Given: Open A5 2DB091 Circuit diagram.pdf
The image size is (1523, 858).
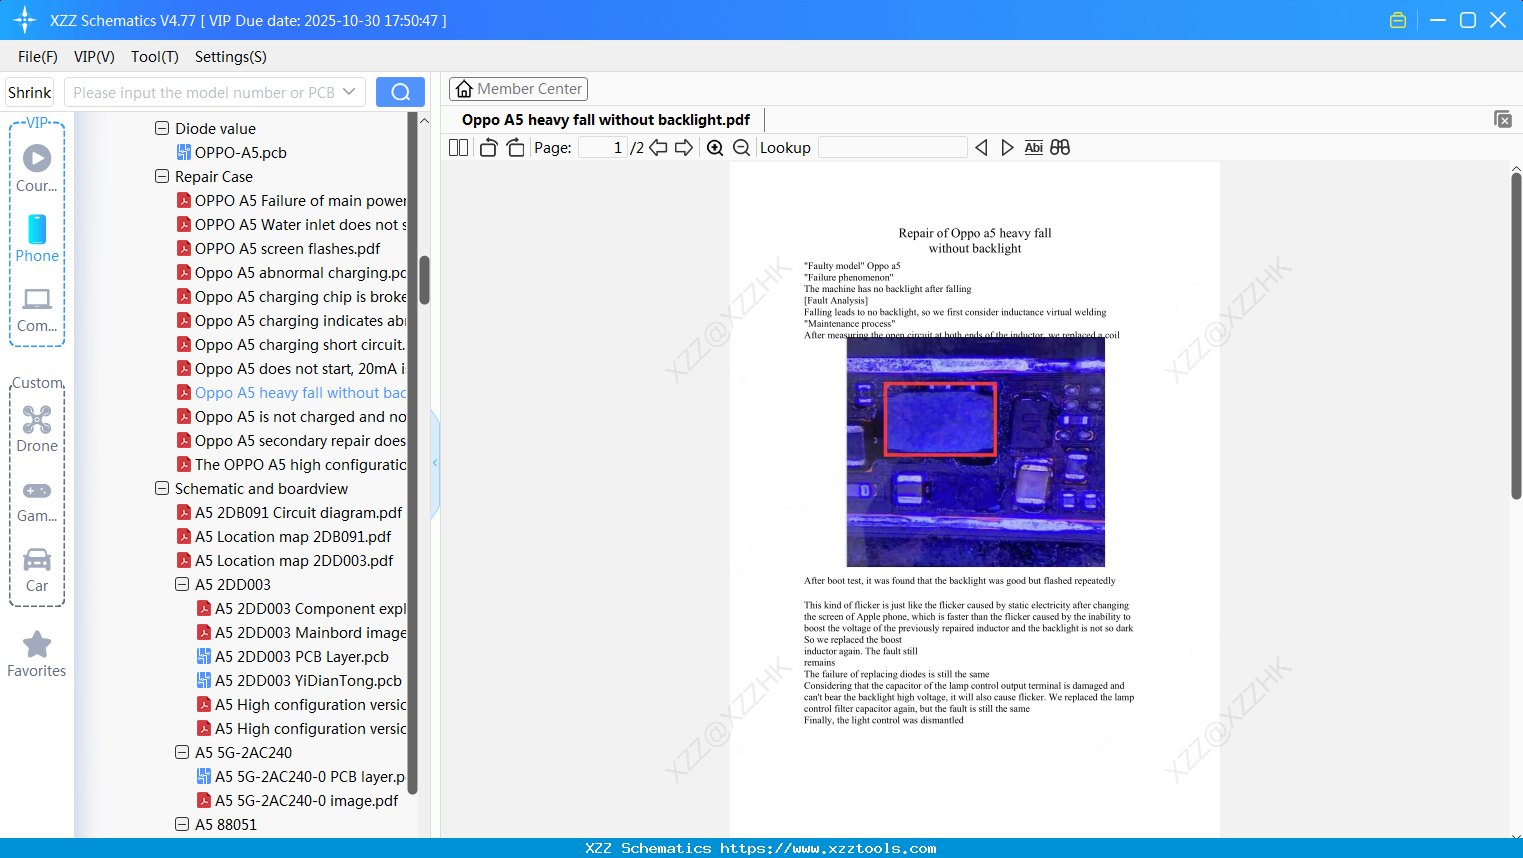Looking at the screenshot, I should tap(289, 512).
